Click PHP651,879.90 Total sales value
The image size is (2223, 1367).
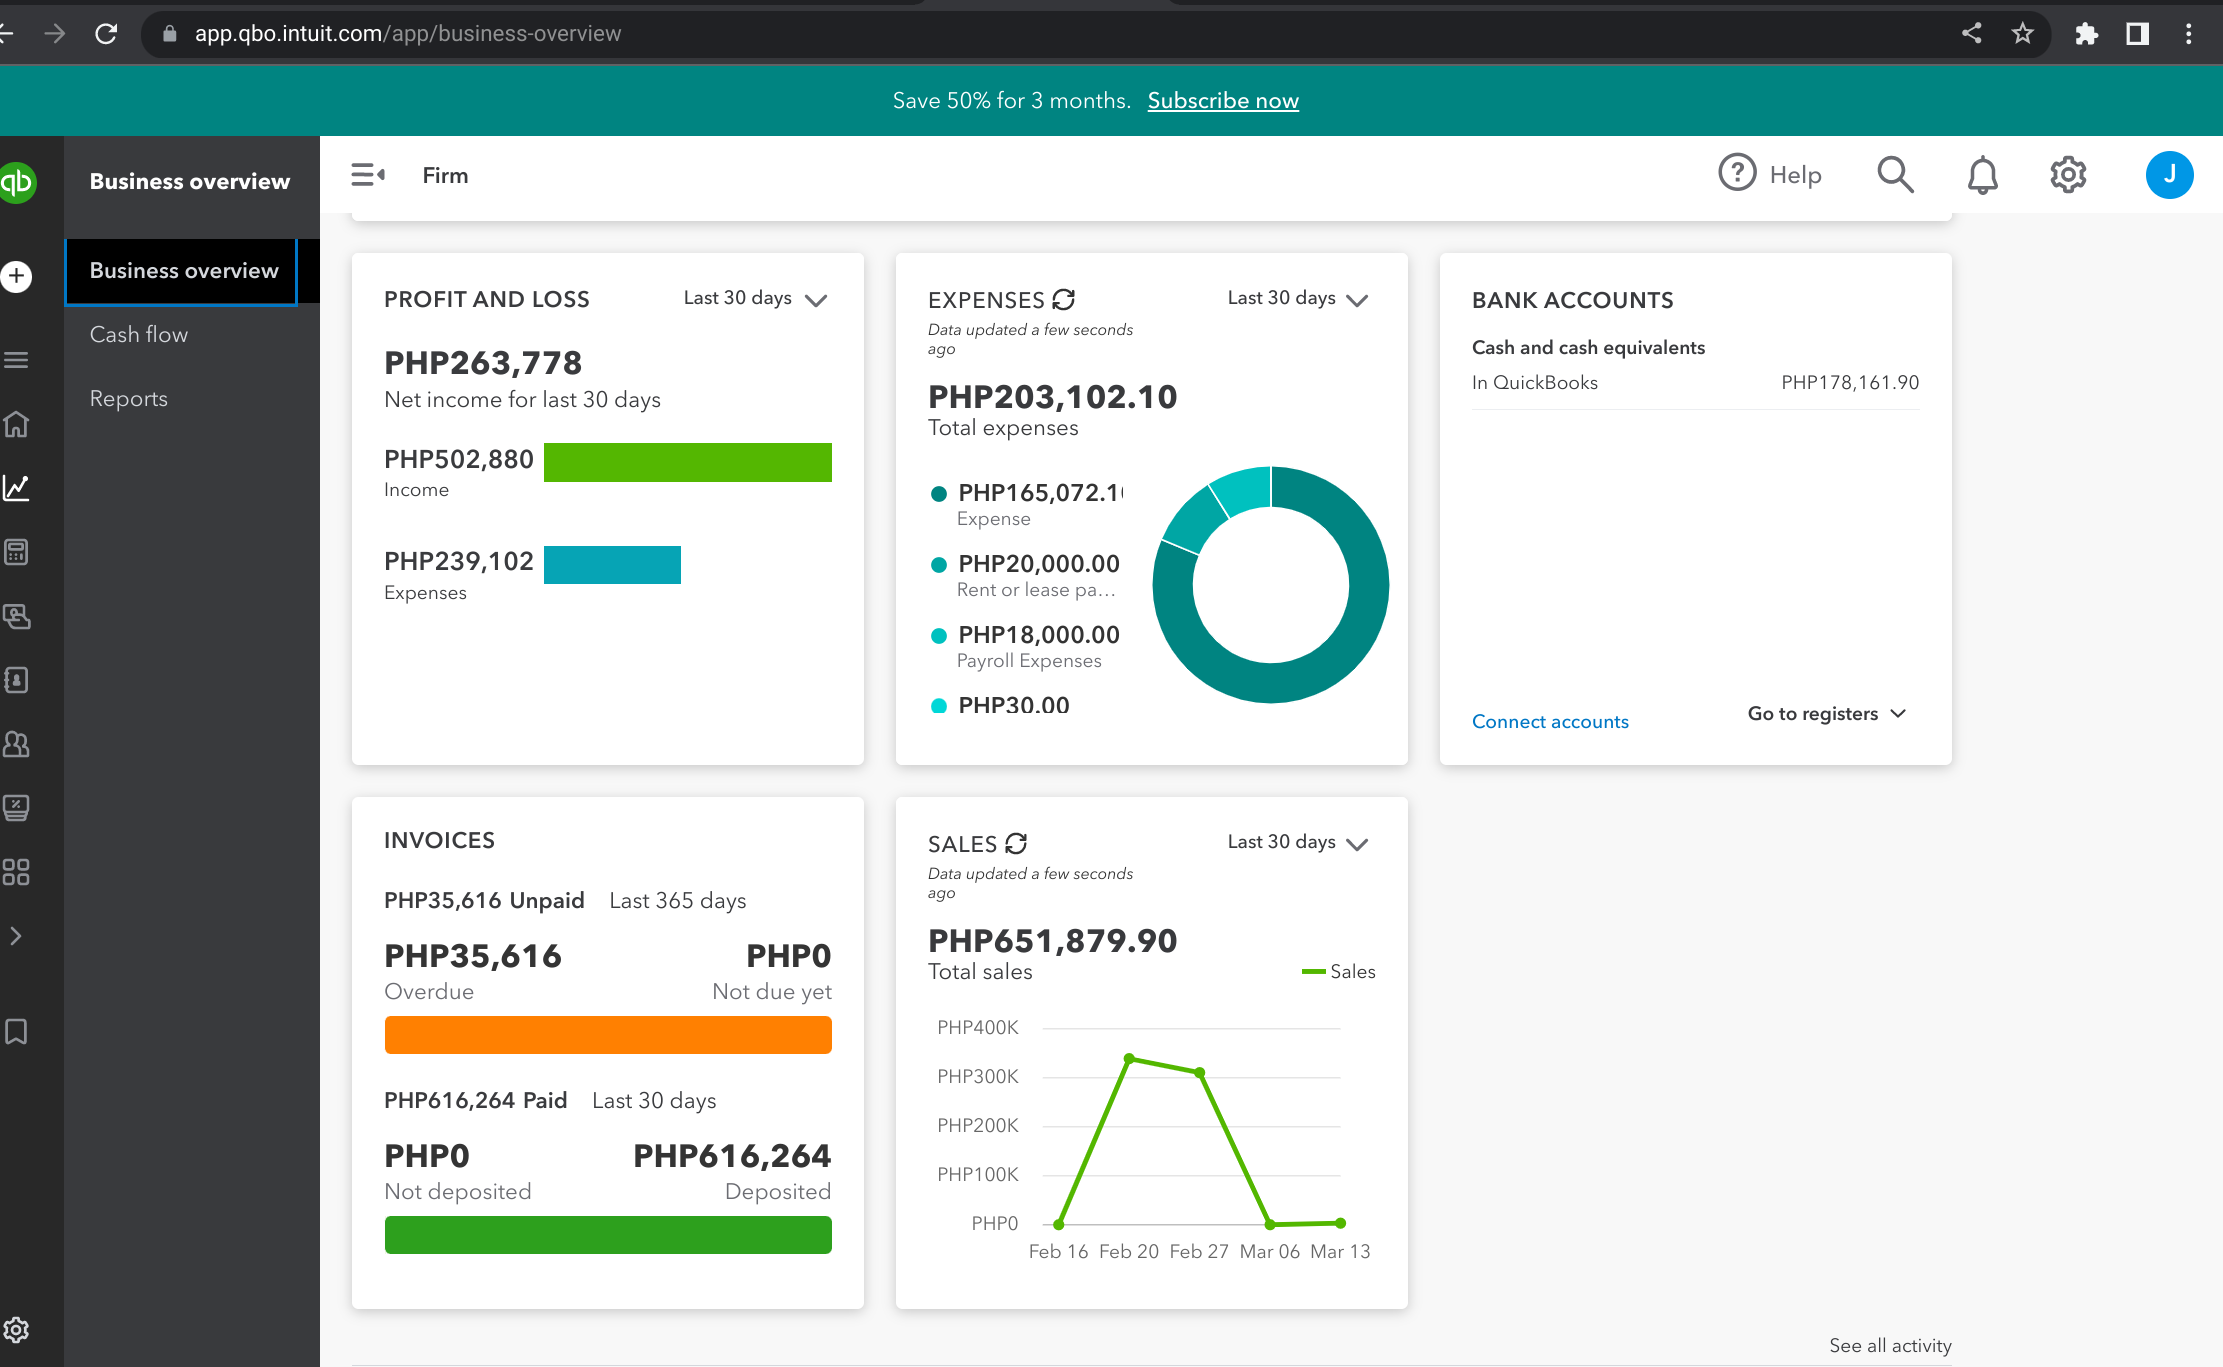(1052, 940)
